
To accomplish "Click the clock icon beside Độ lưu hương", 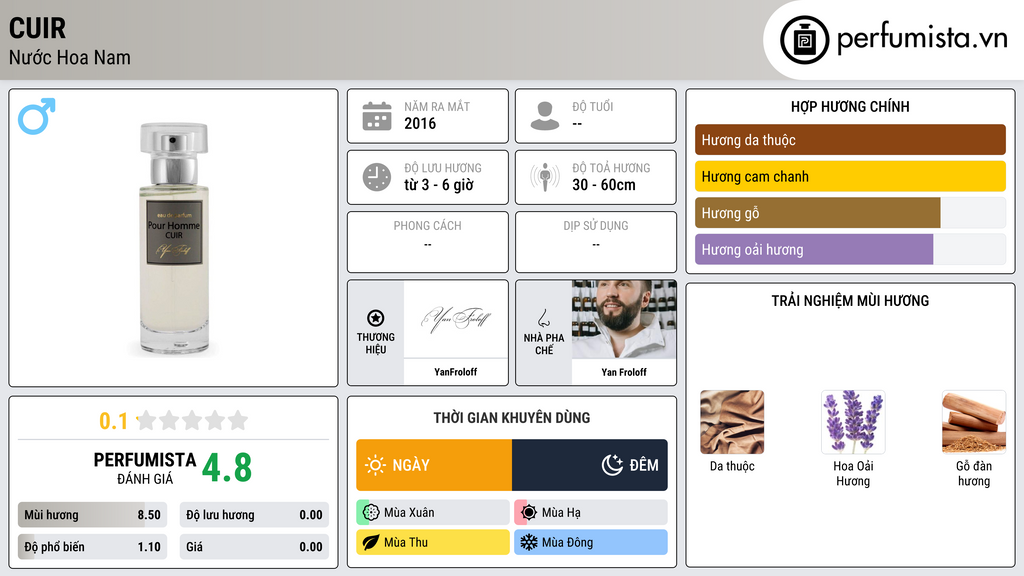I will 377,178.
